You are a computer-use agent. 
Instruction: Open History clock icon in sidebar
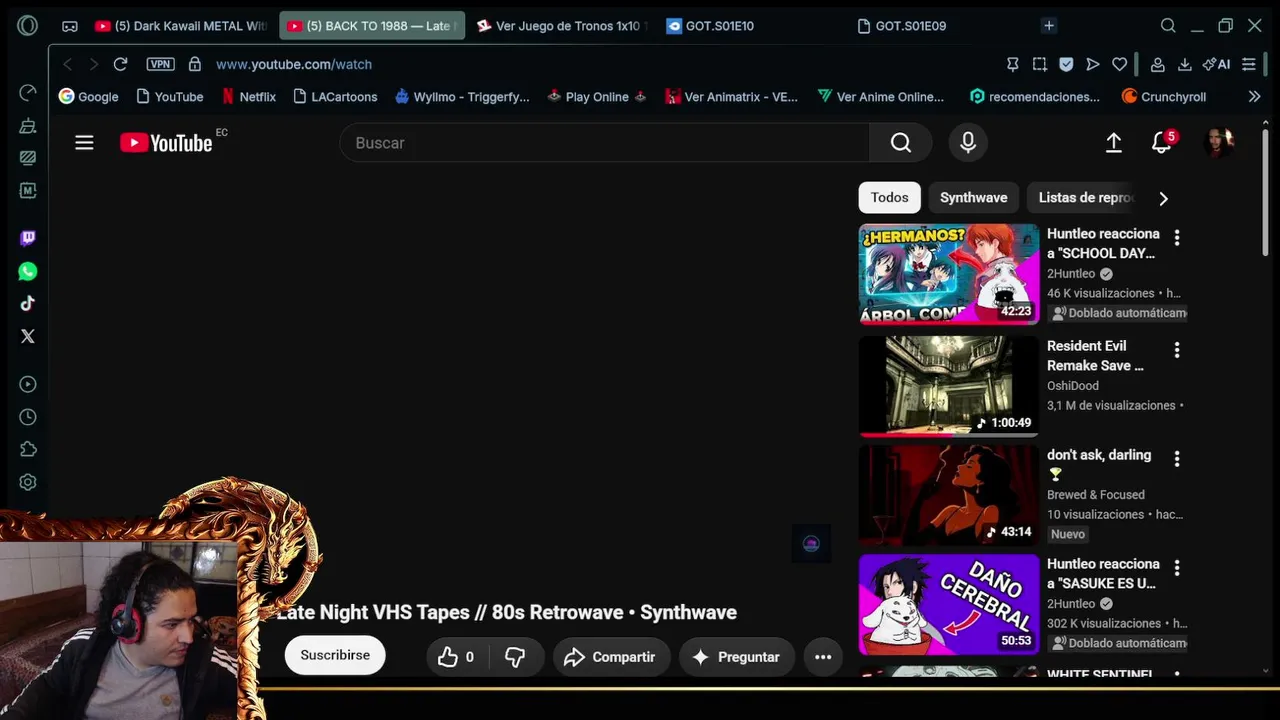coord(28,417)
